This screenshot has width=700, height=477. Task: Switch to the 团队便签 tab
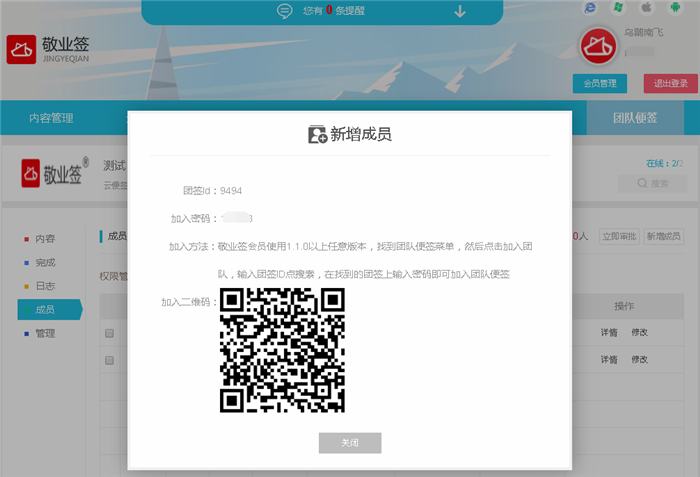tap(635, 118)
